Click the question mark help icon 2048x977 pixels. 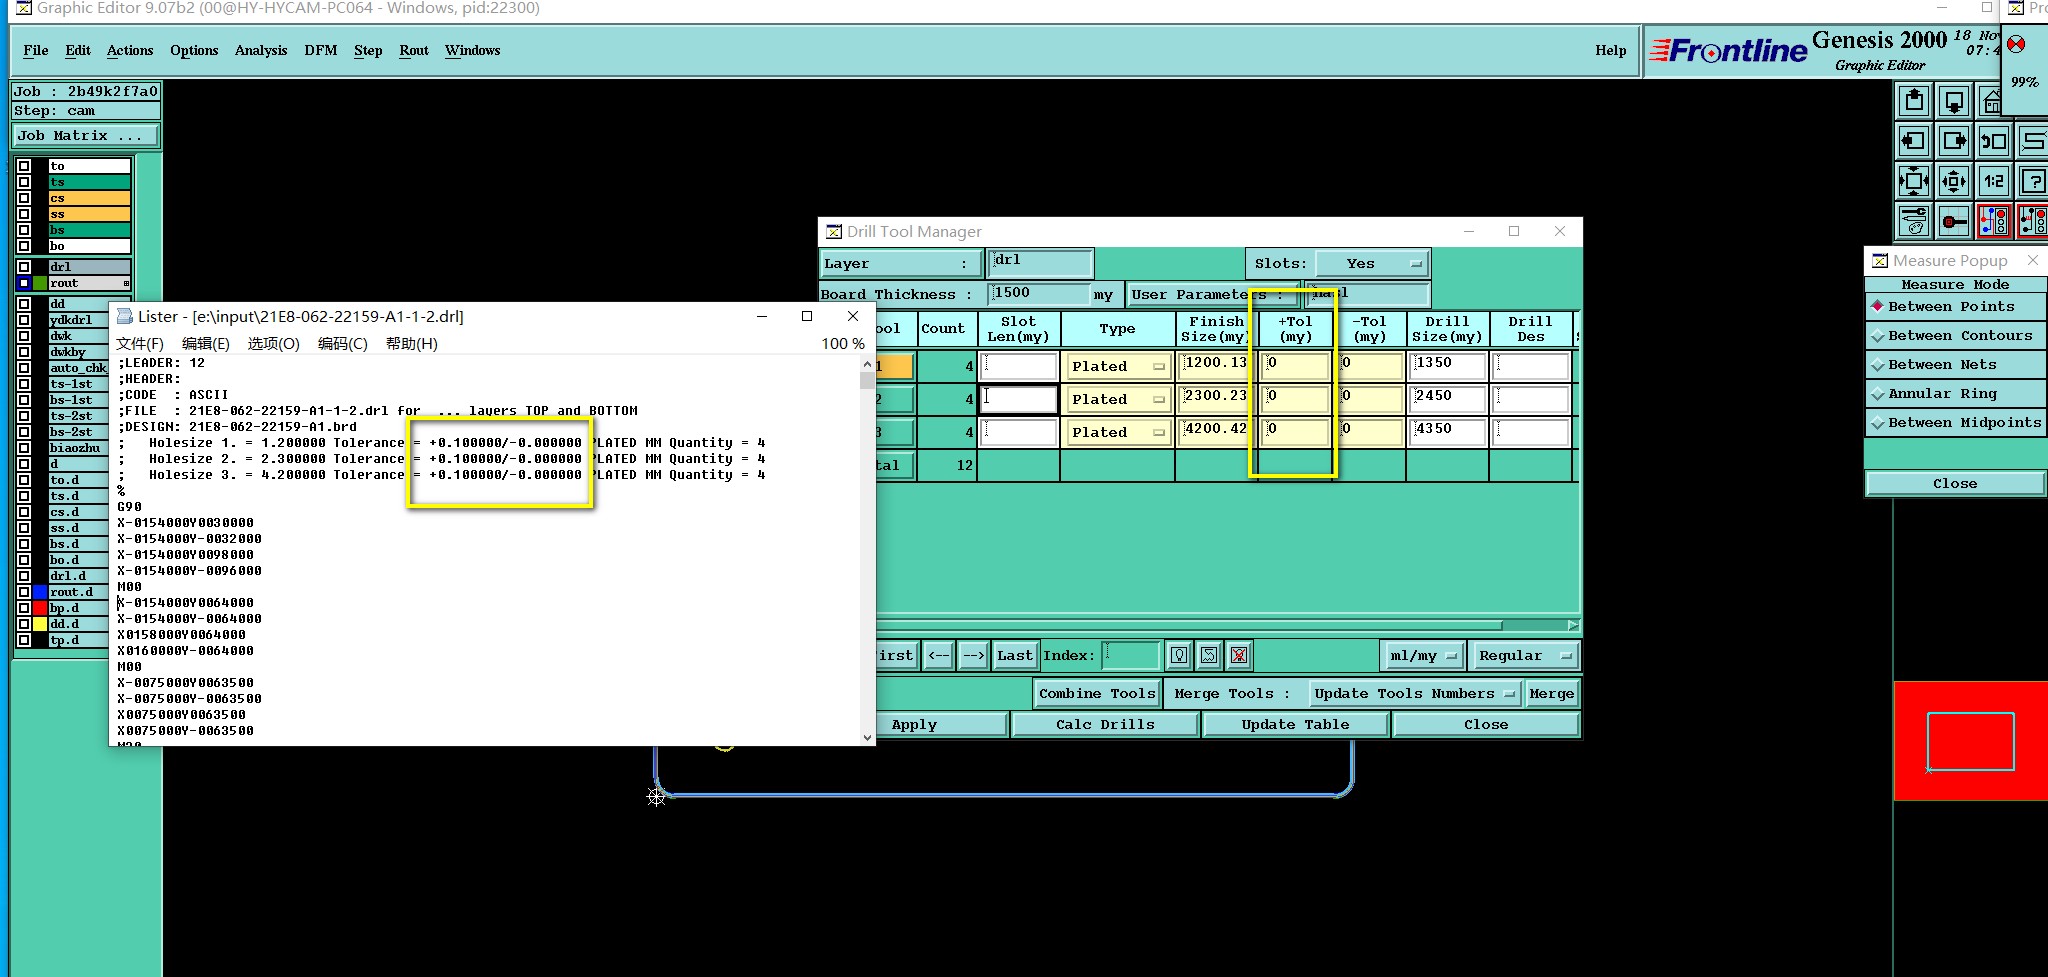click(x=2032, y=181)
